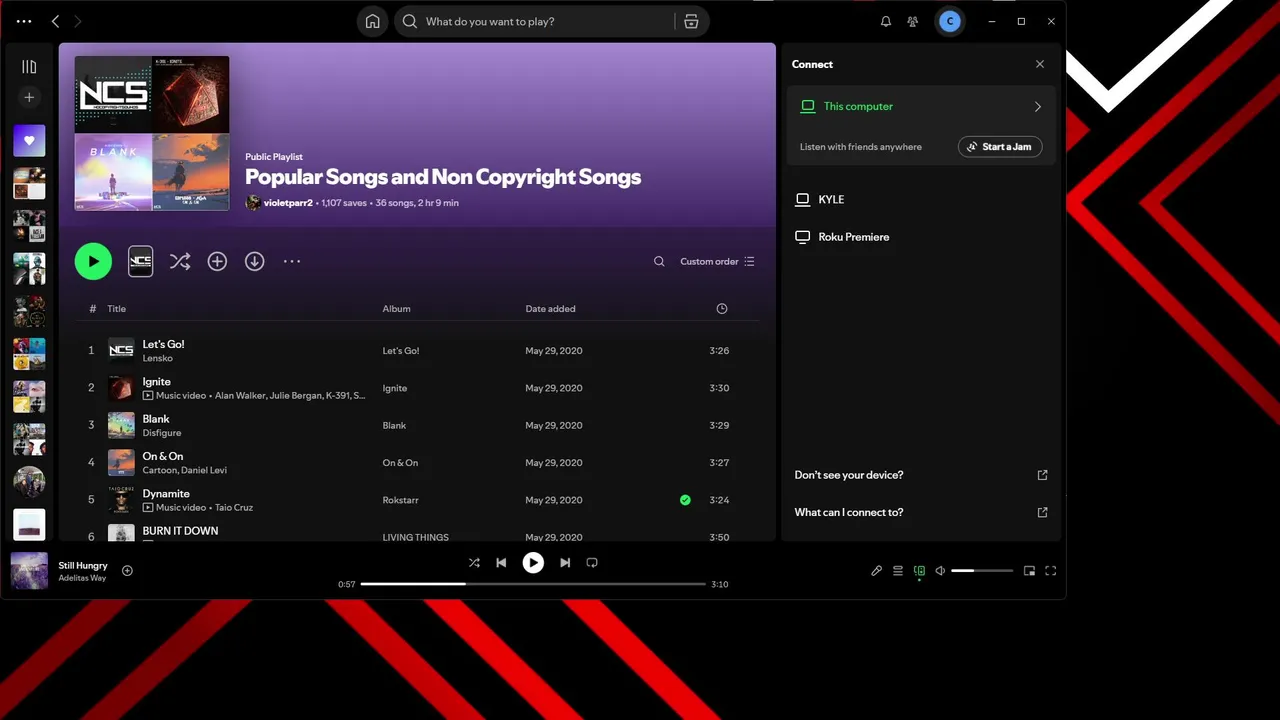This screenshot has width=1280, height=720.
Task: Toggle Connect to a device icon
Action: [919, 571]
